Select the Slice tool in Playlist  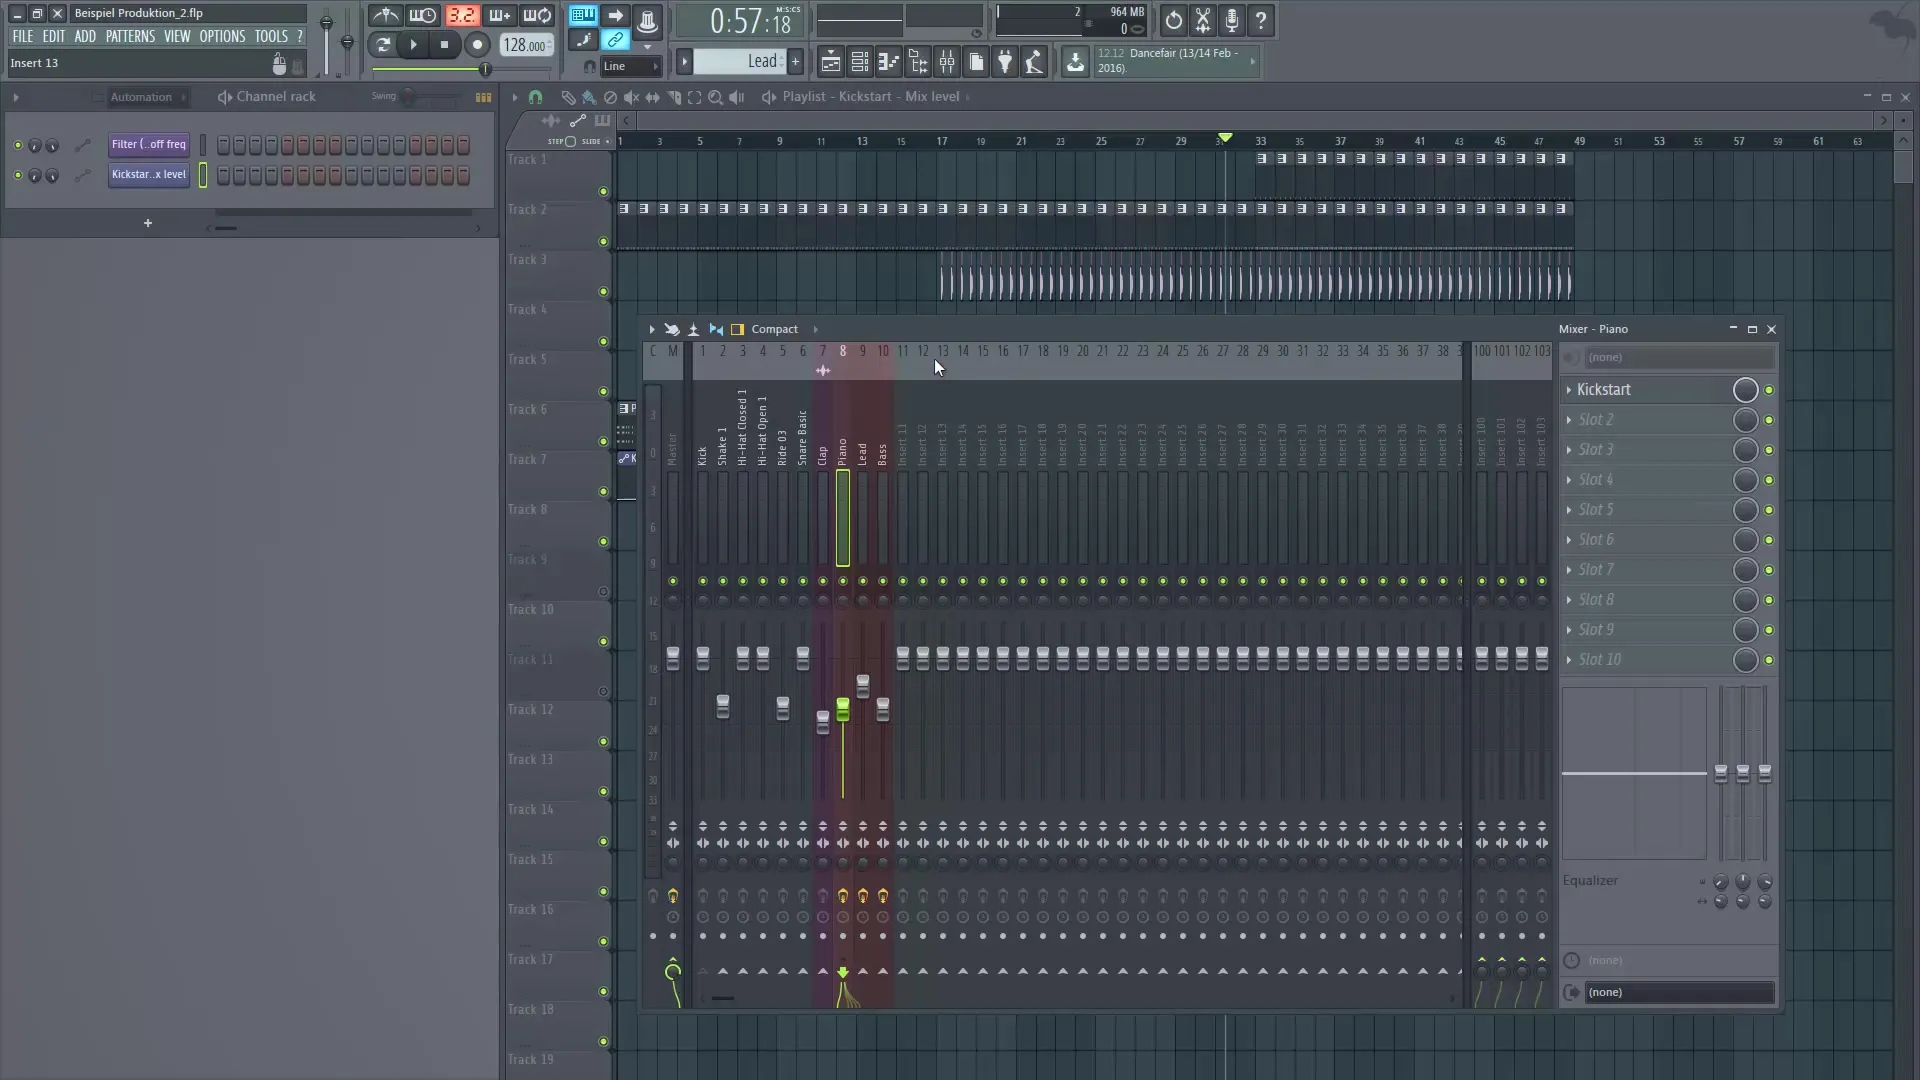(673, 97)
